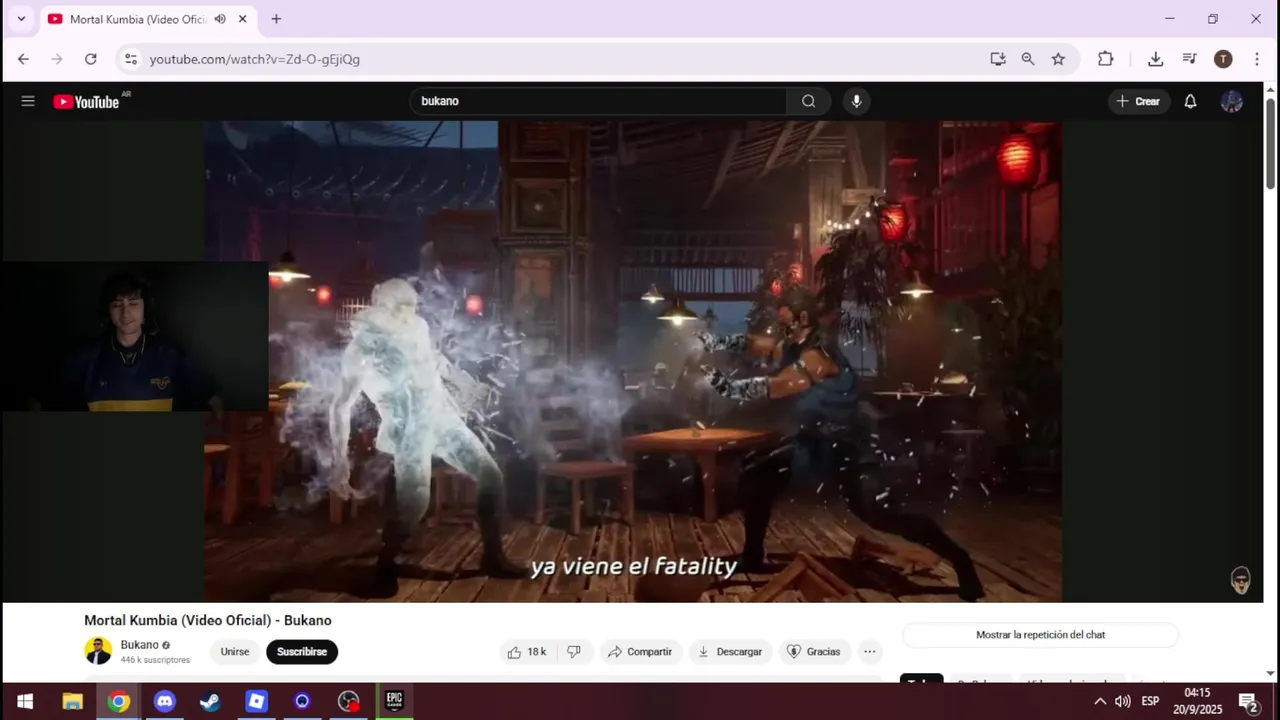Open the system volume control

[x=1123, y=701]
